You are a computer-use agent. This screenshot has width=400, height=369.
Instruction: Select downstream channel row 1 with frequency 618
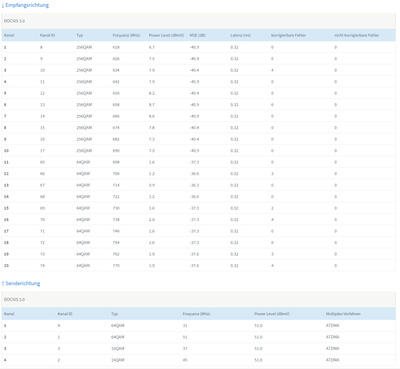(x=199, y=47)
